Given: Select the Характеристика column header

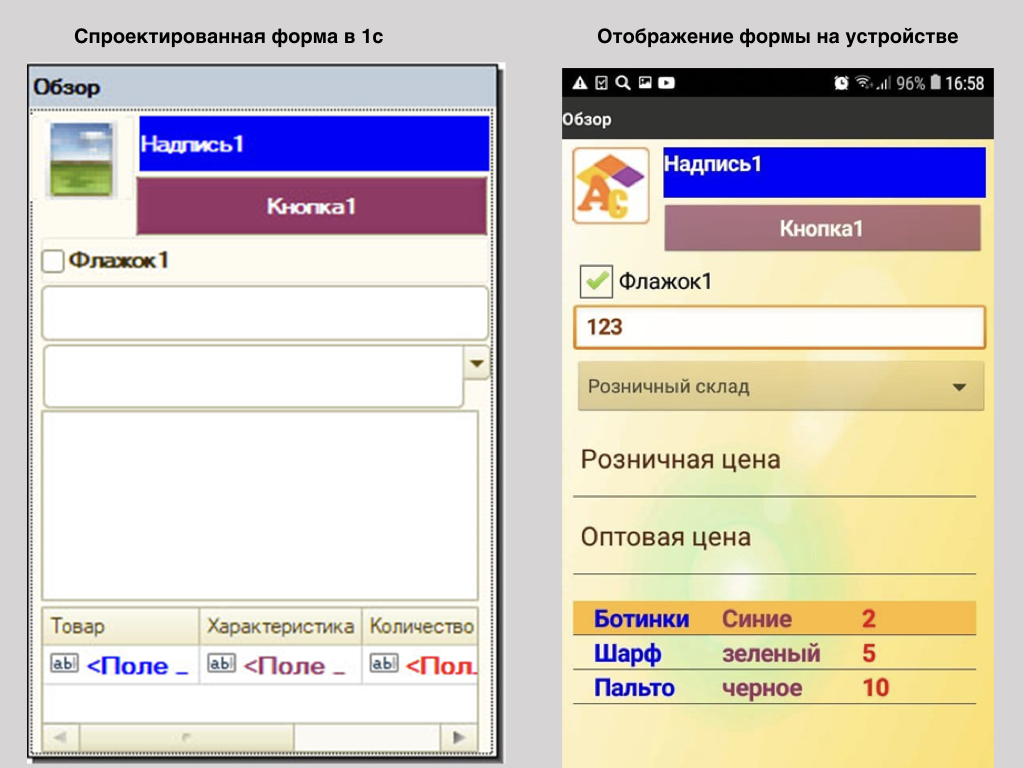Looking at the screenshot, I should [x=280, y=626].
